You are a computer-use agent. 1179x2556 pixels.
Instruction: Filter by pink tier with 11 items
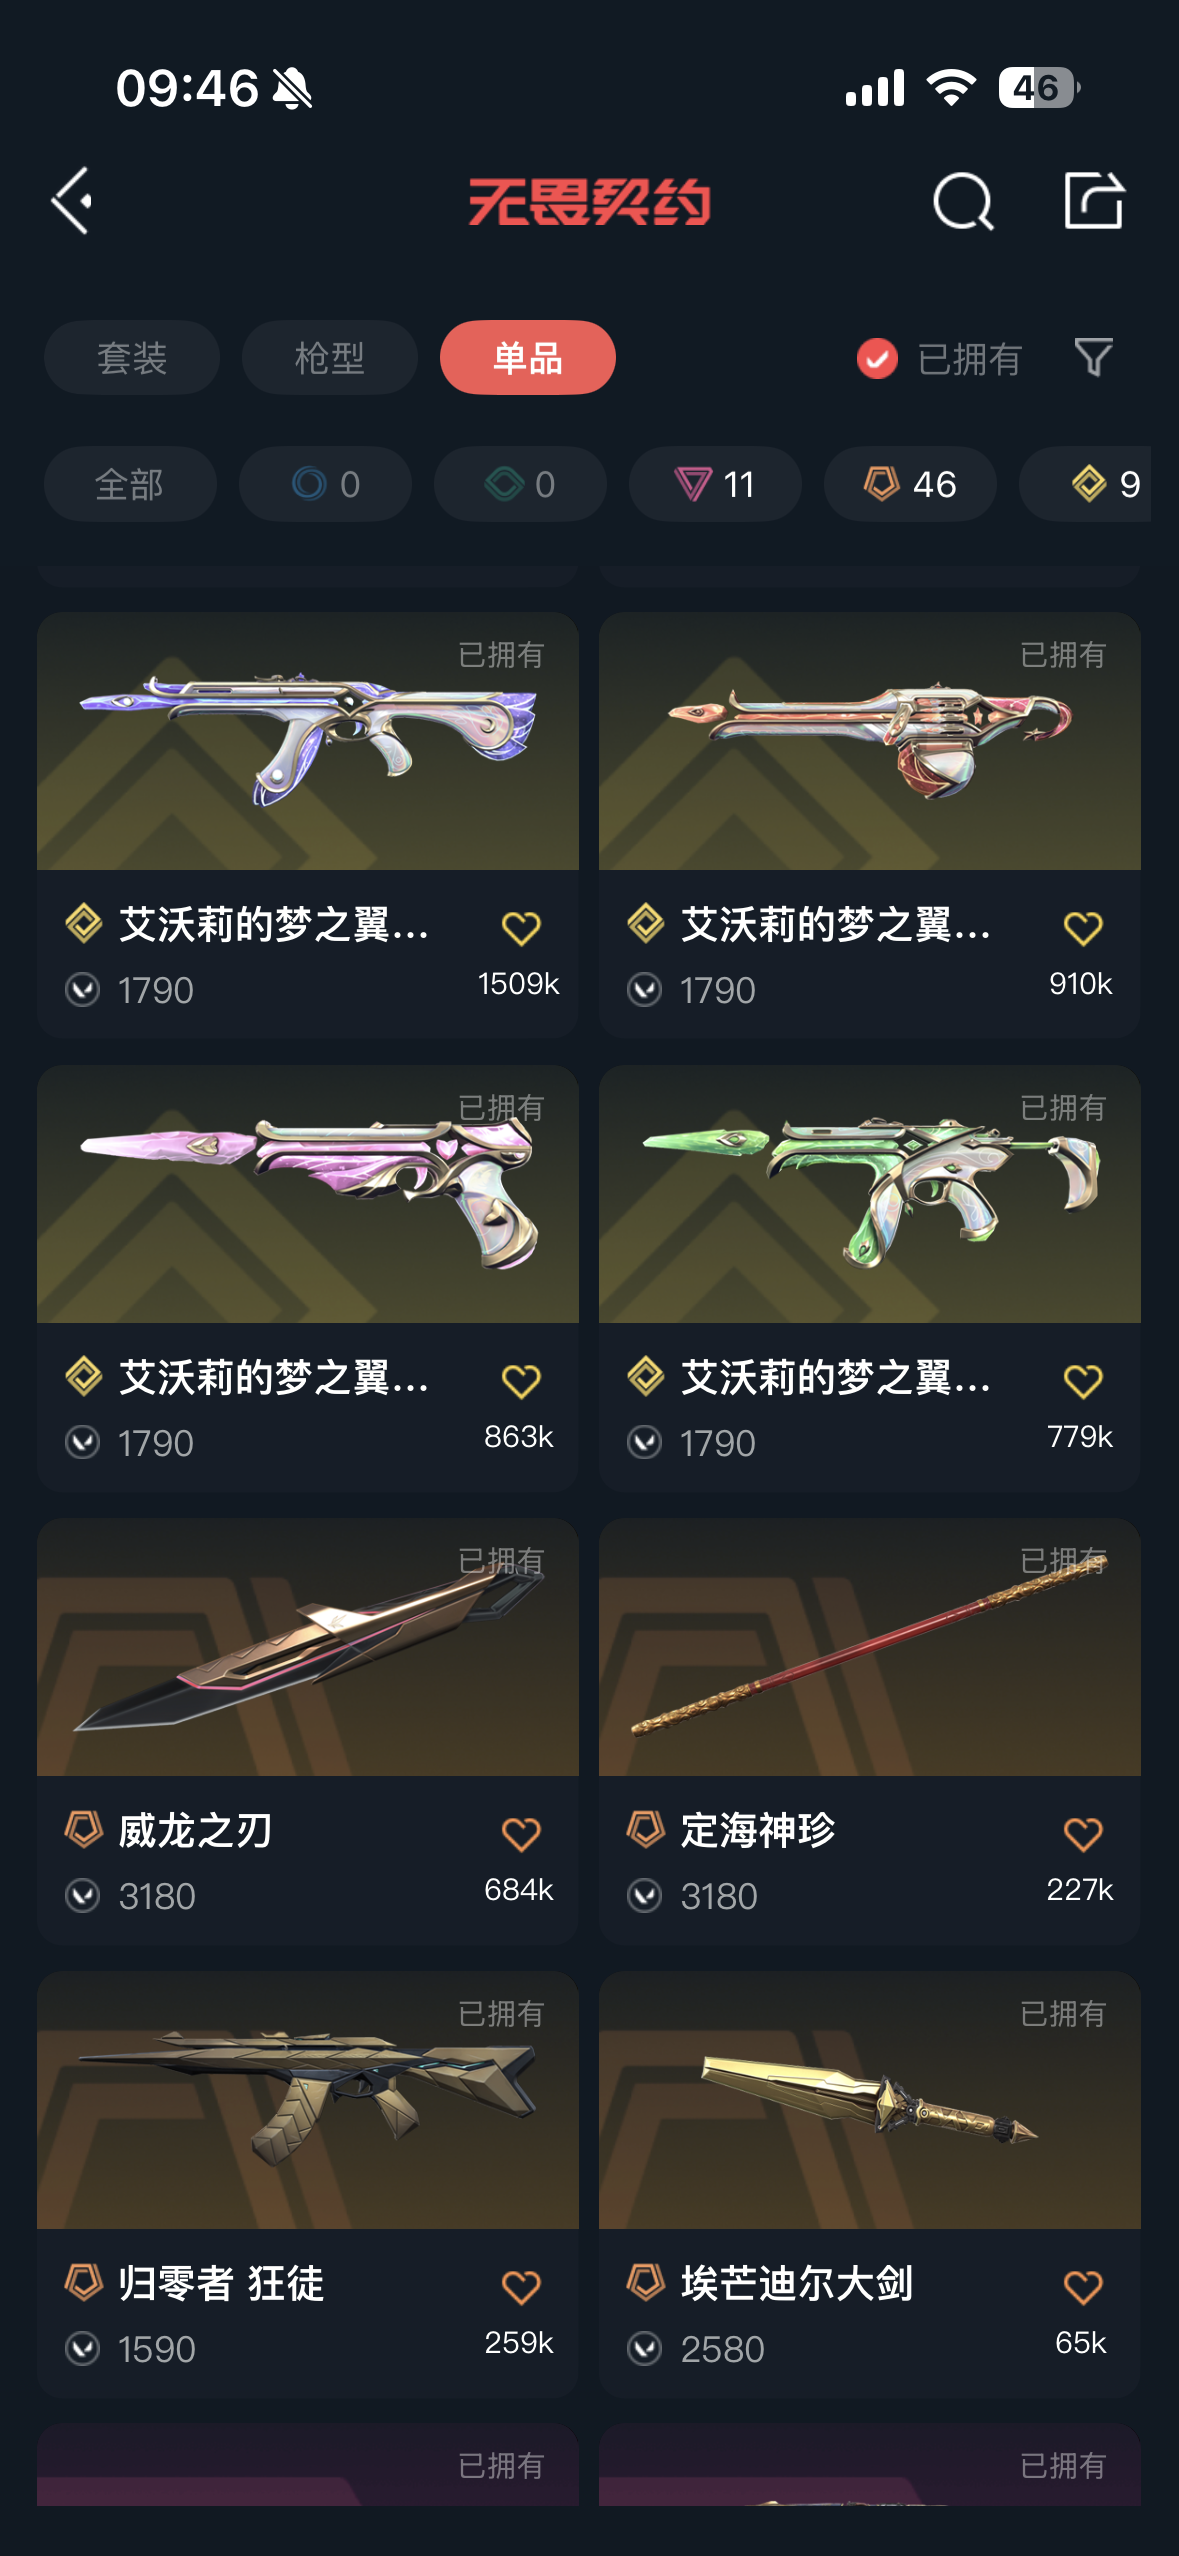(x=715, y=484)
